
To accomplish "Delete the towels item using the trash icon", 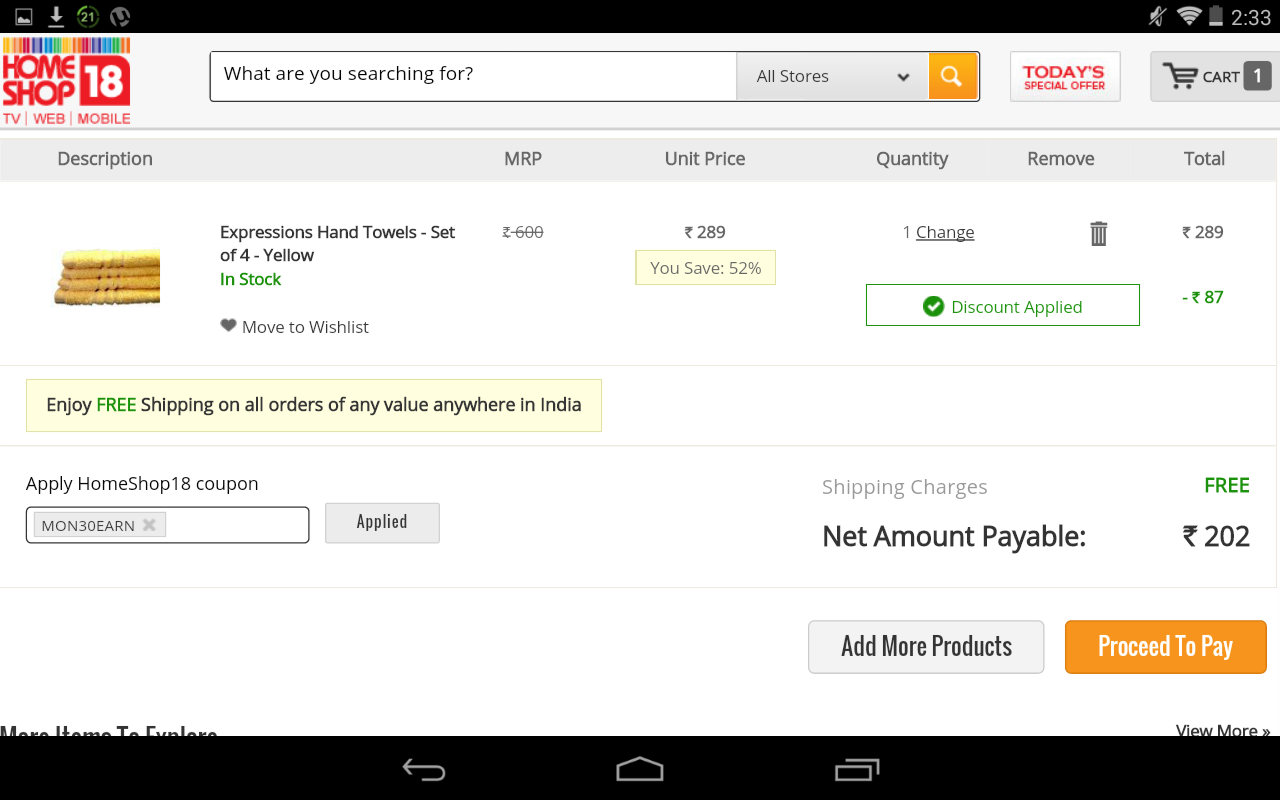I will click(x=1098, y=233).
